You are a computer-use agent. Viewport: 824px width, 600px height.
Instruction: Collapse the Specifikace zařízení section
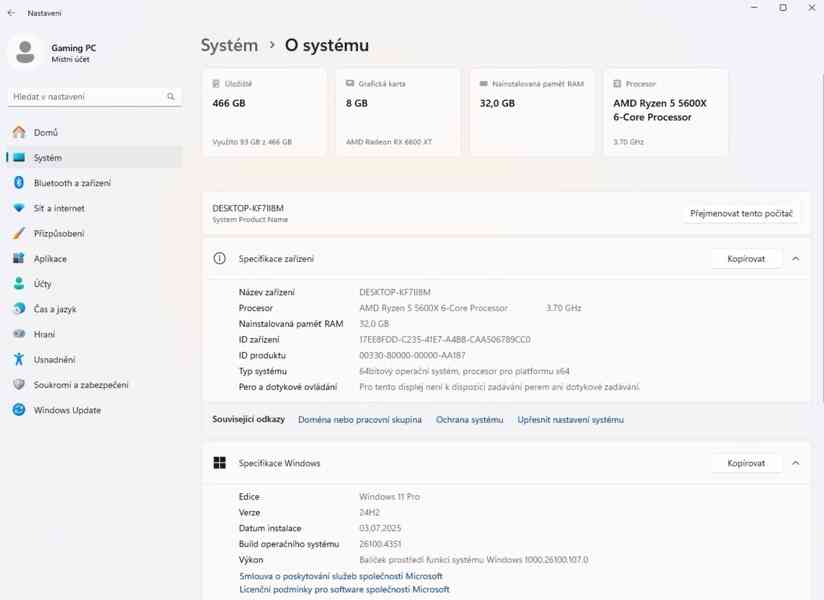point(796,258)
